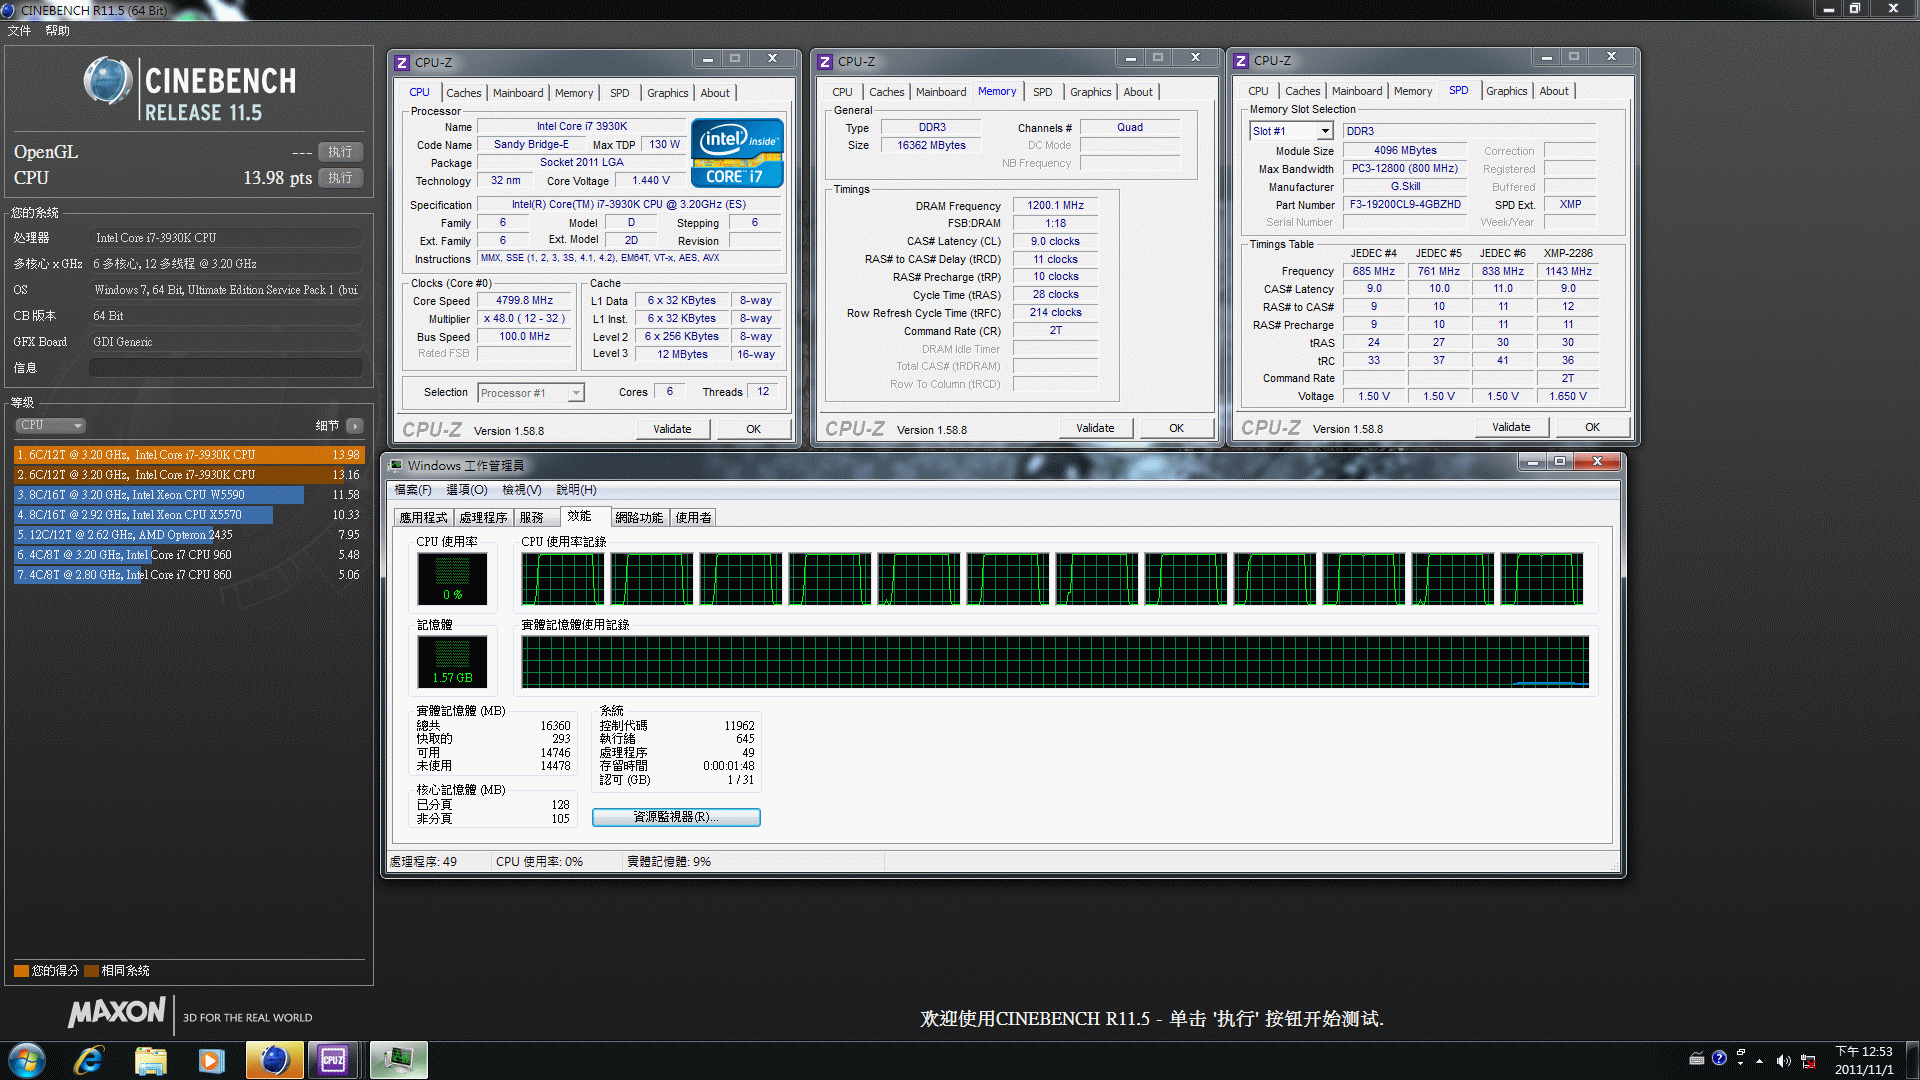Click Validate button in CPU-Z processor window

(673, 429)
